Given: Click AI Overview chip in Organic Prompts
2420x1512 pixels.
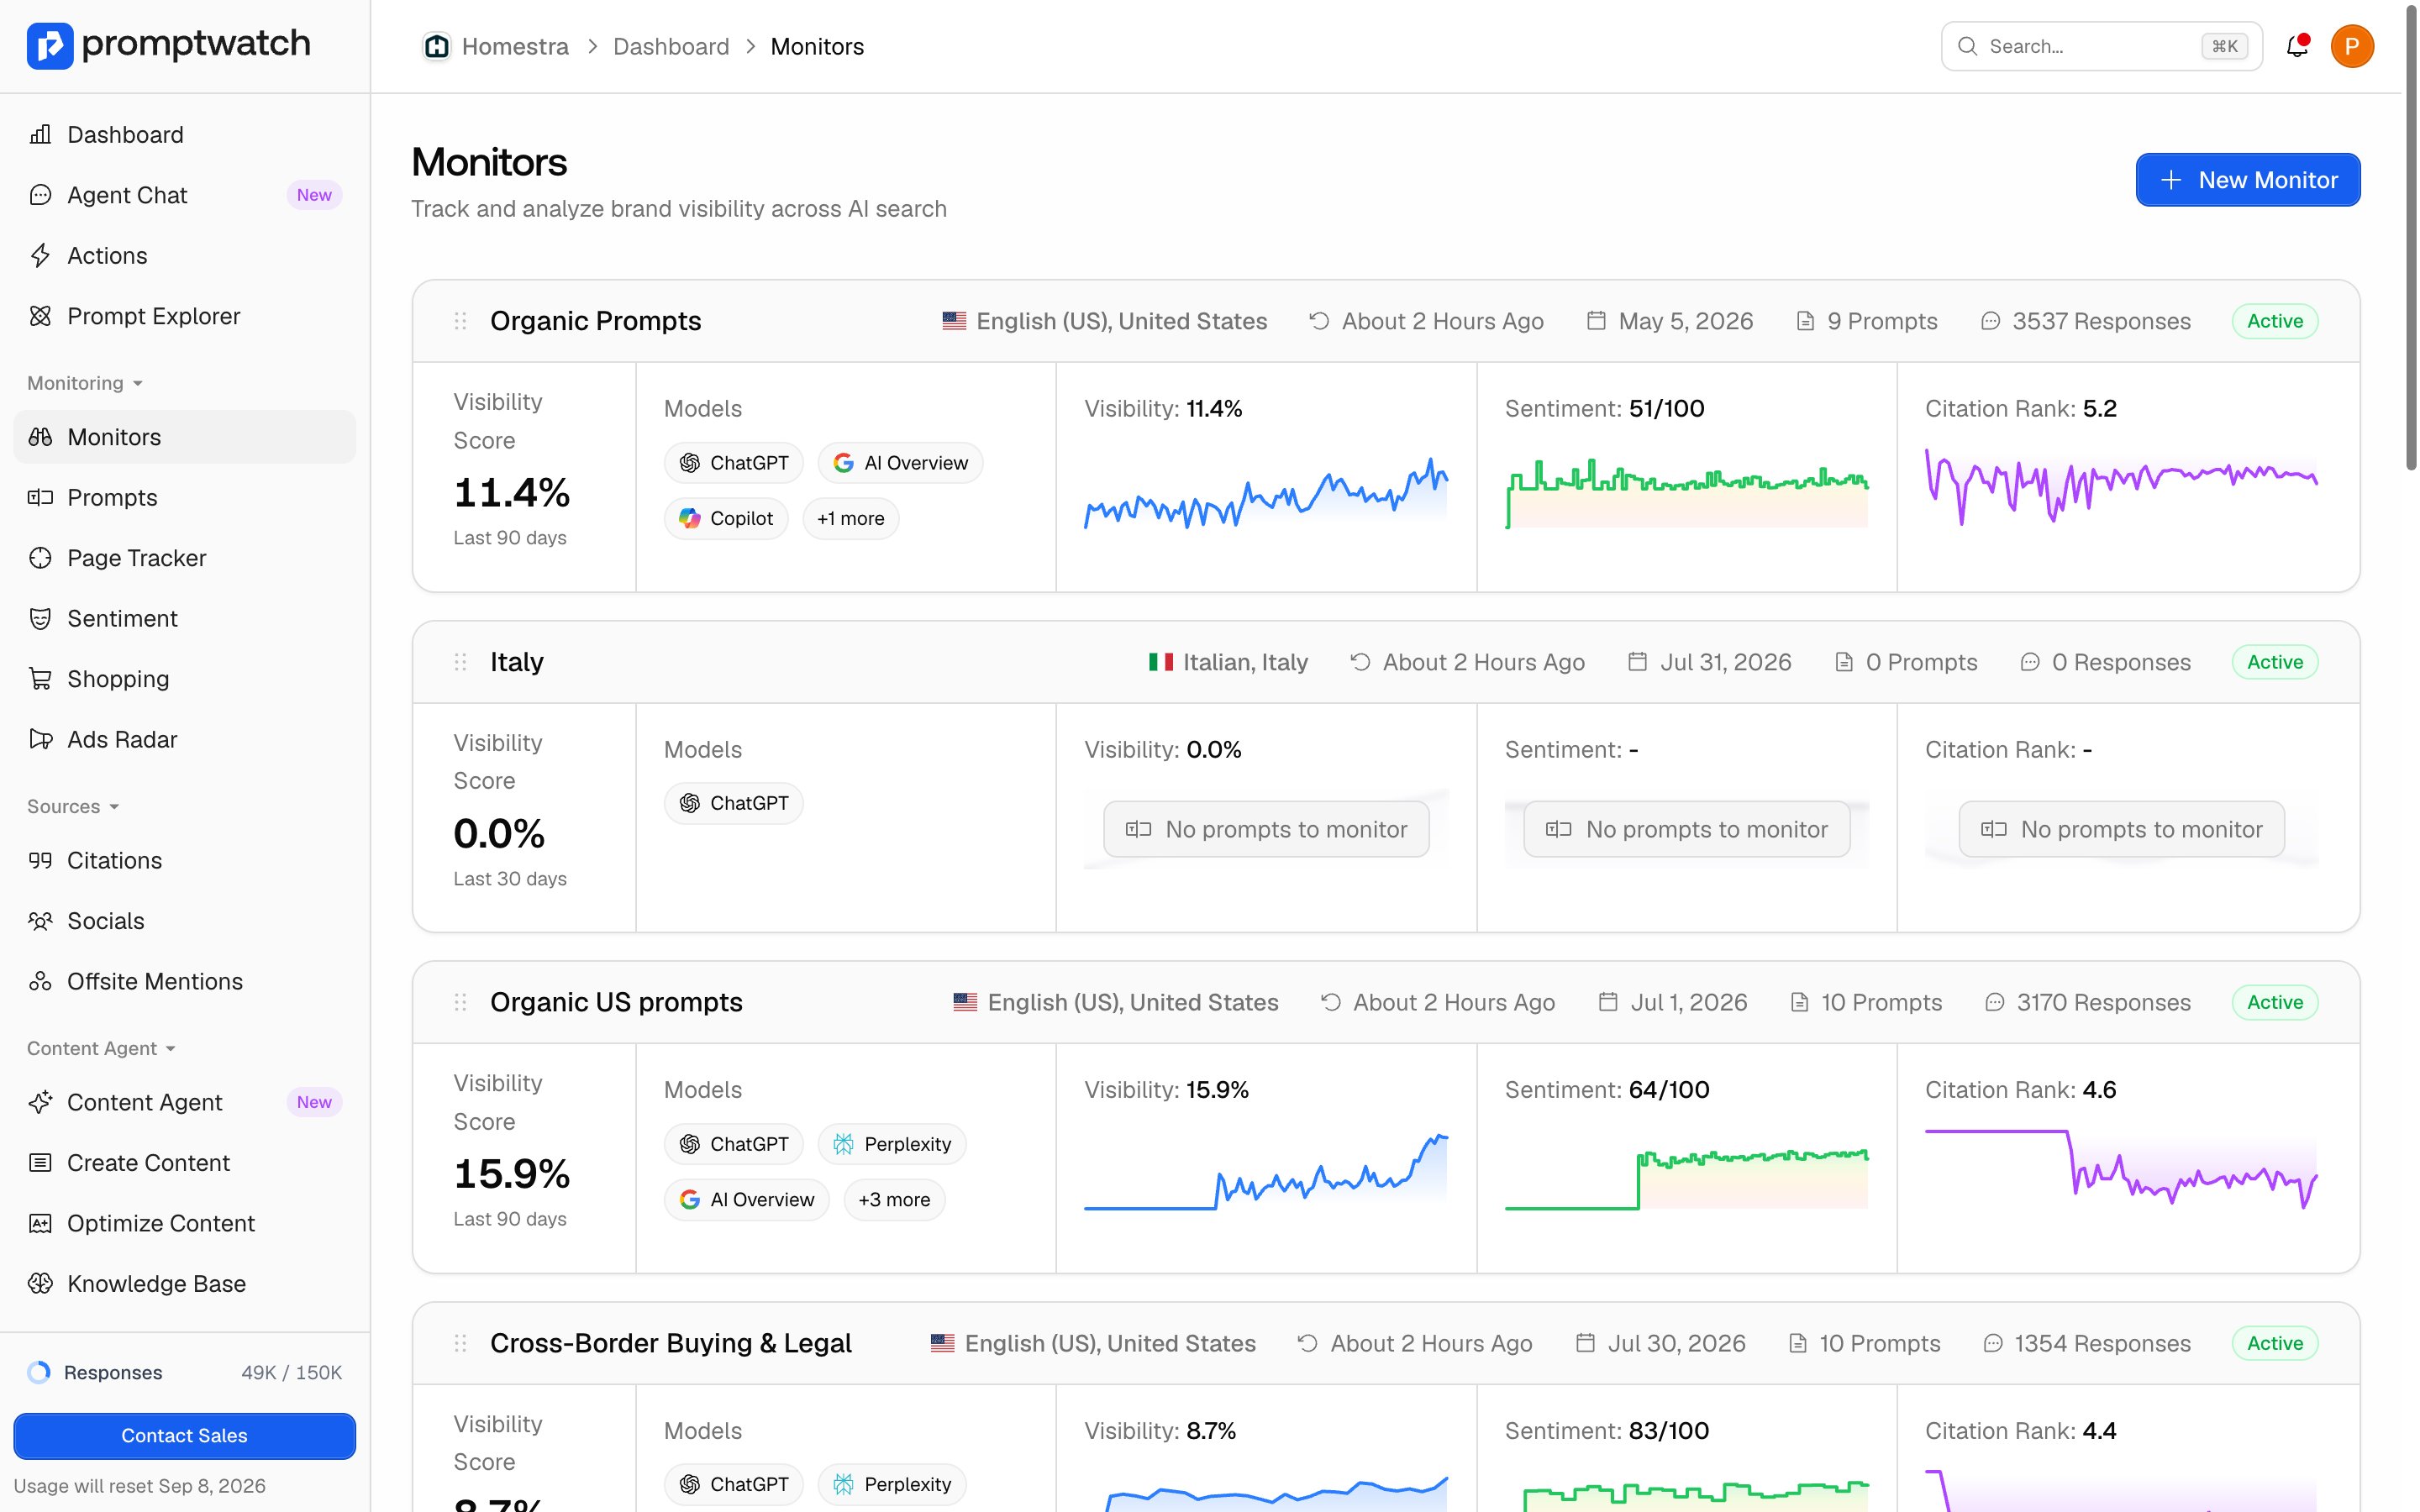Looking at the screenshot, I should coord(900,463).
